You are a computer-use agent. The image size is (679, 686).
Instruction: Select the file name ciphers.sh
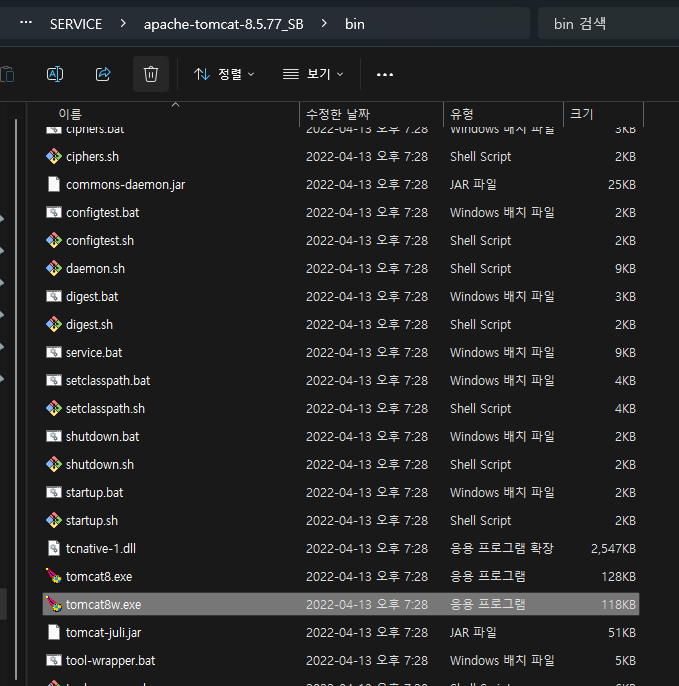click(x=92, y=157)
